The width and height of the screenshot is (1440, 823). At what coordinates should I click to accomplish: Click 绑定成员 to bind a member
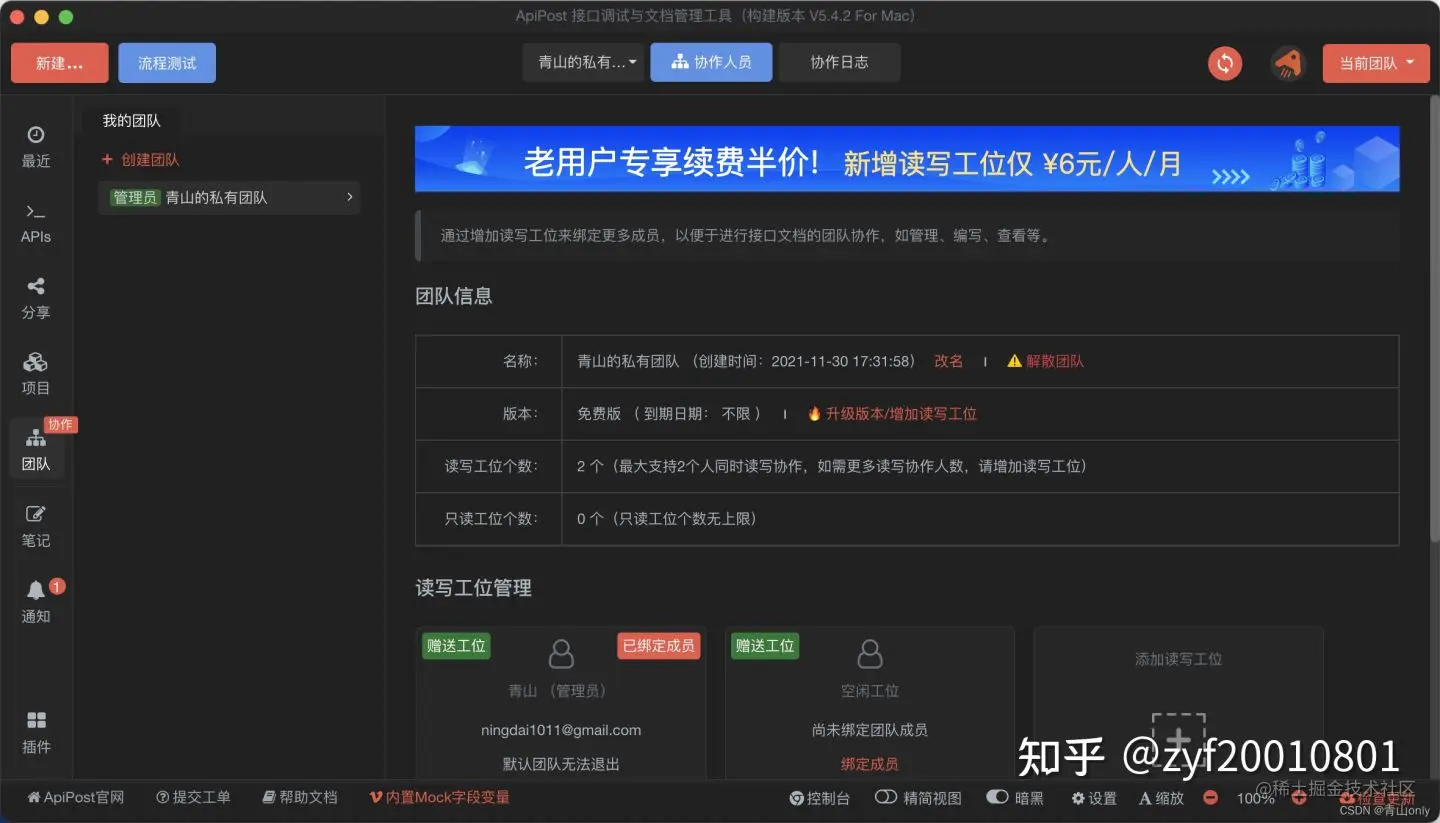869,764
